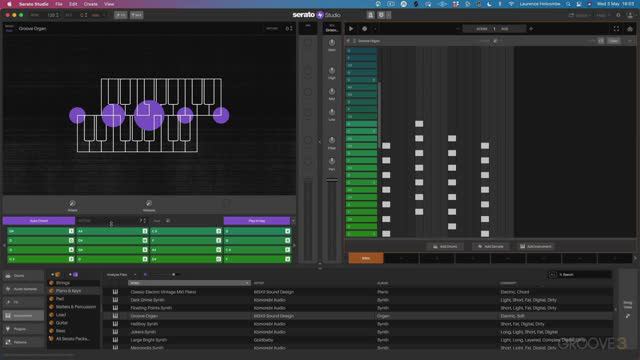Click the Add Instrument button
Screen dimensions: 640x360
(536, 247)
